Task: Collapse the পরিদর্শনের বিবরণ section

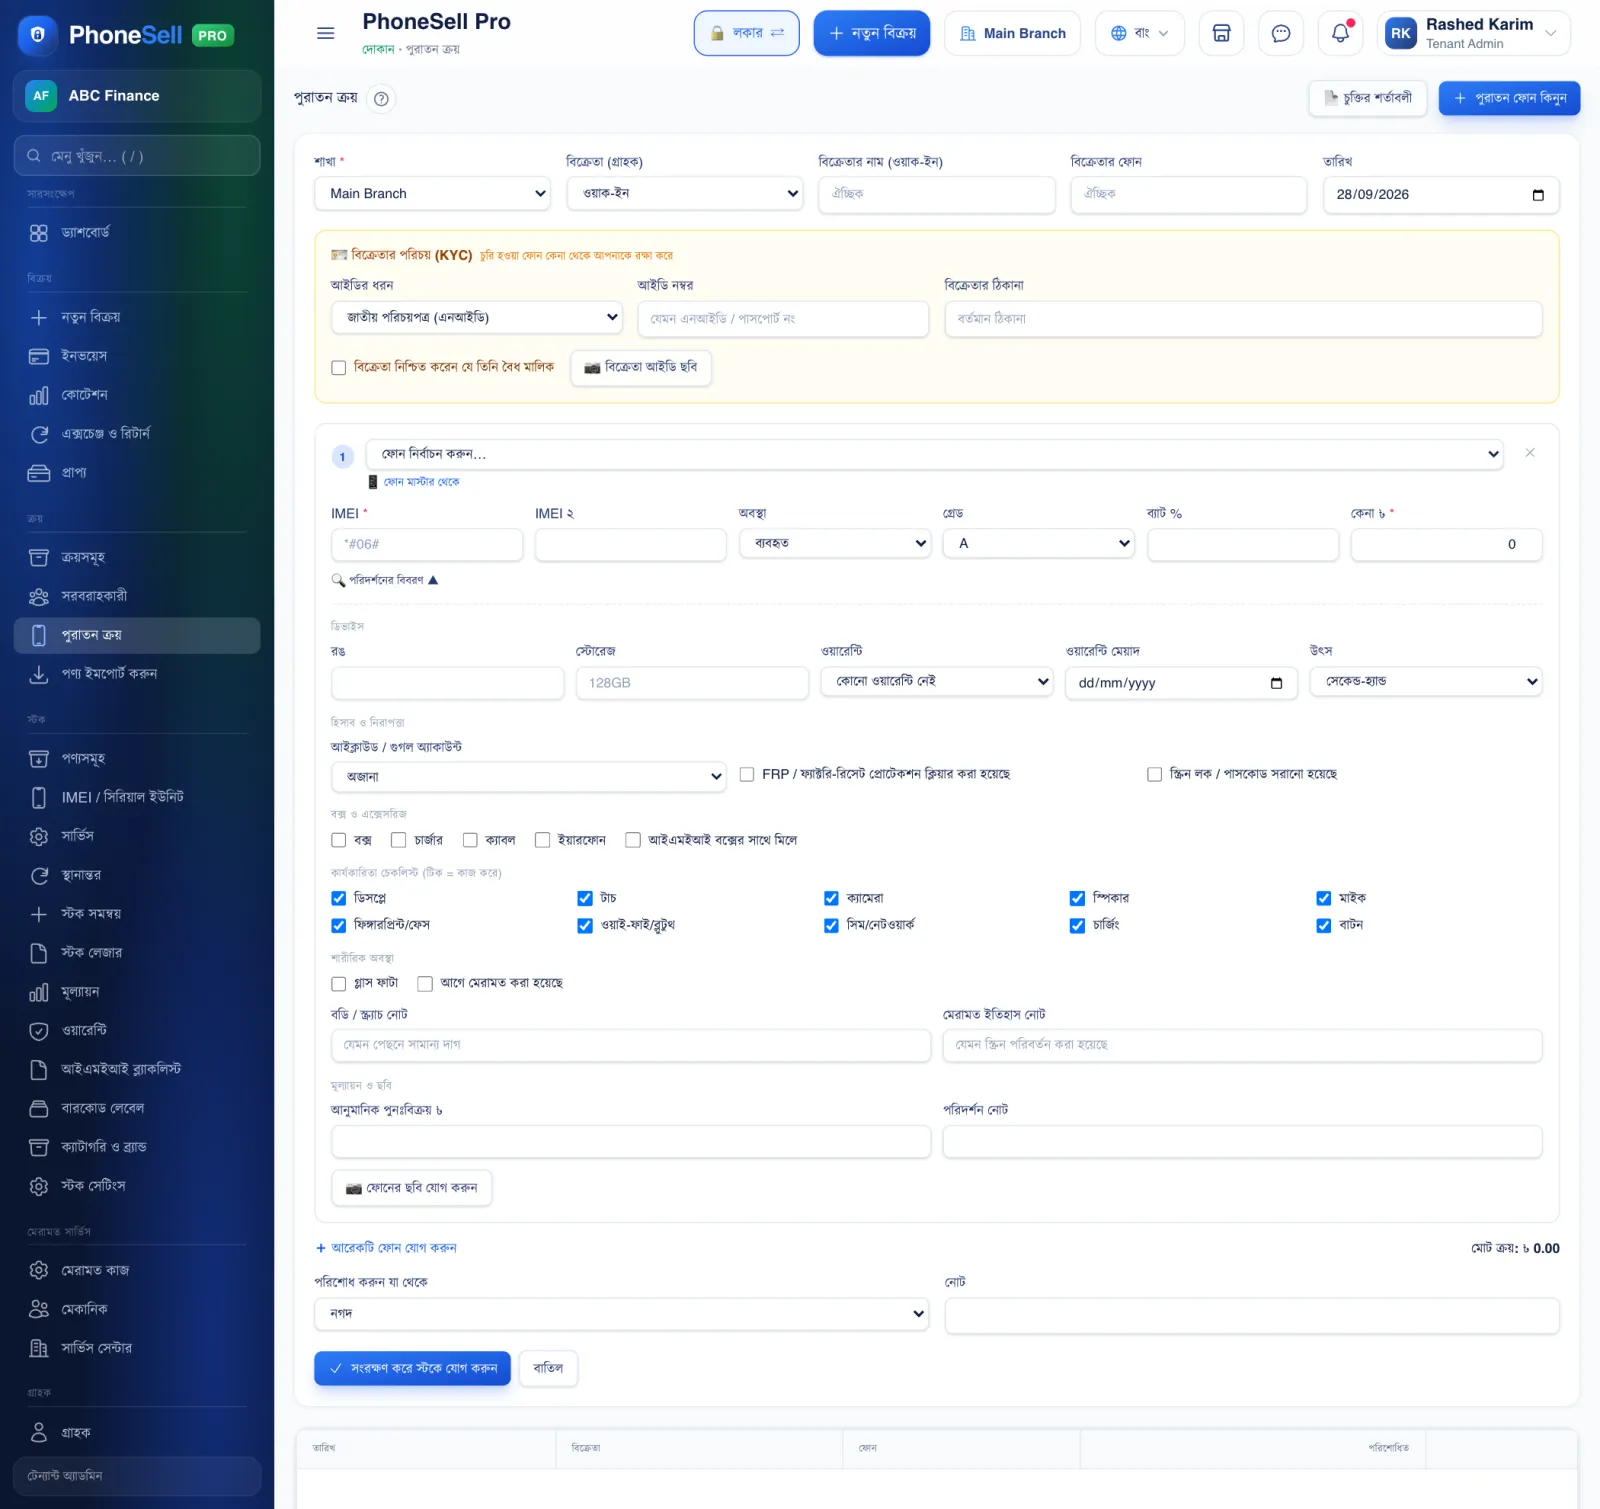Action: pos(385,580)
